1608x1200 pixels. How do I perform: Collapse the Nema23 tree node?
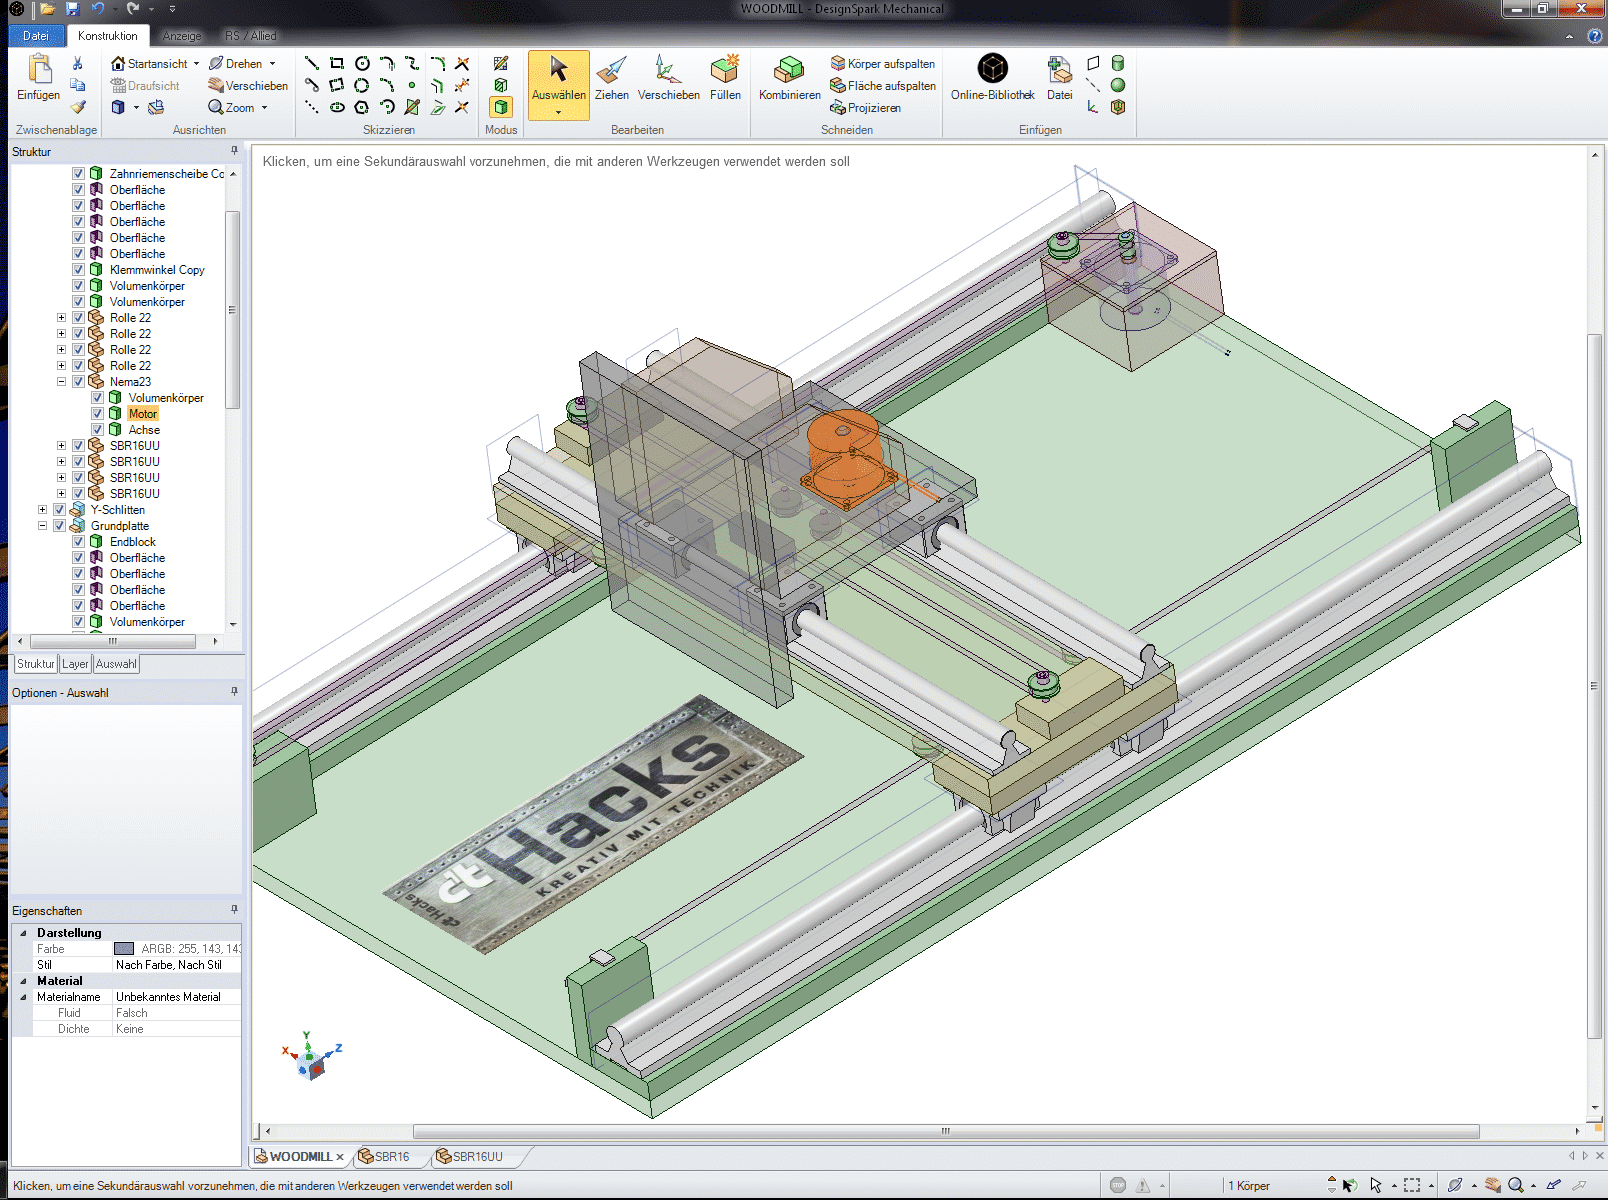(x=61, y=381)
